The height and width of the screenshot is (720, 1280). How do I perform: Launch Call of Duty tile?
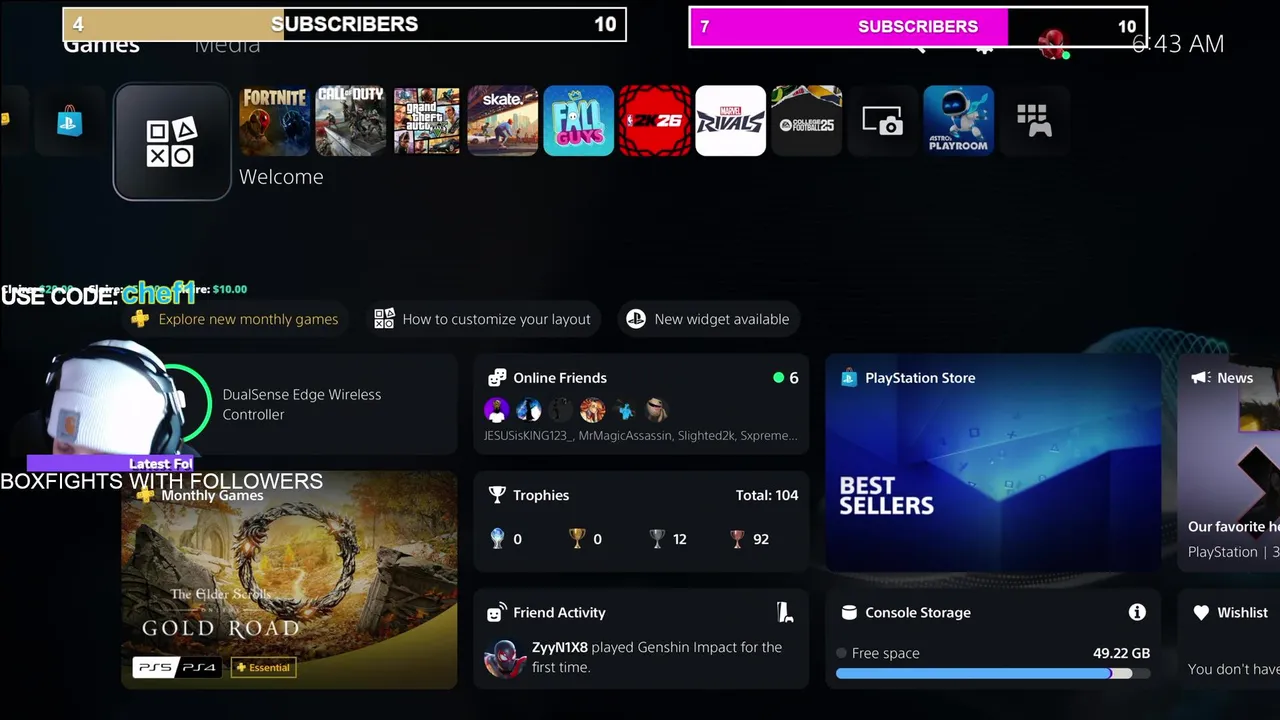click(x=351, y=121)
